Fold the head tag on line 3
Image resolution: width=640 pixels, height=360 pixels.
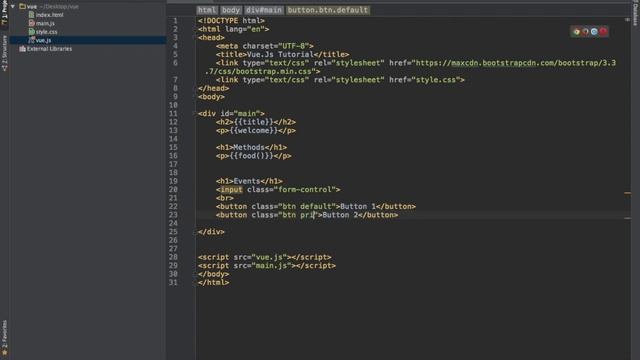[194, 38]
